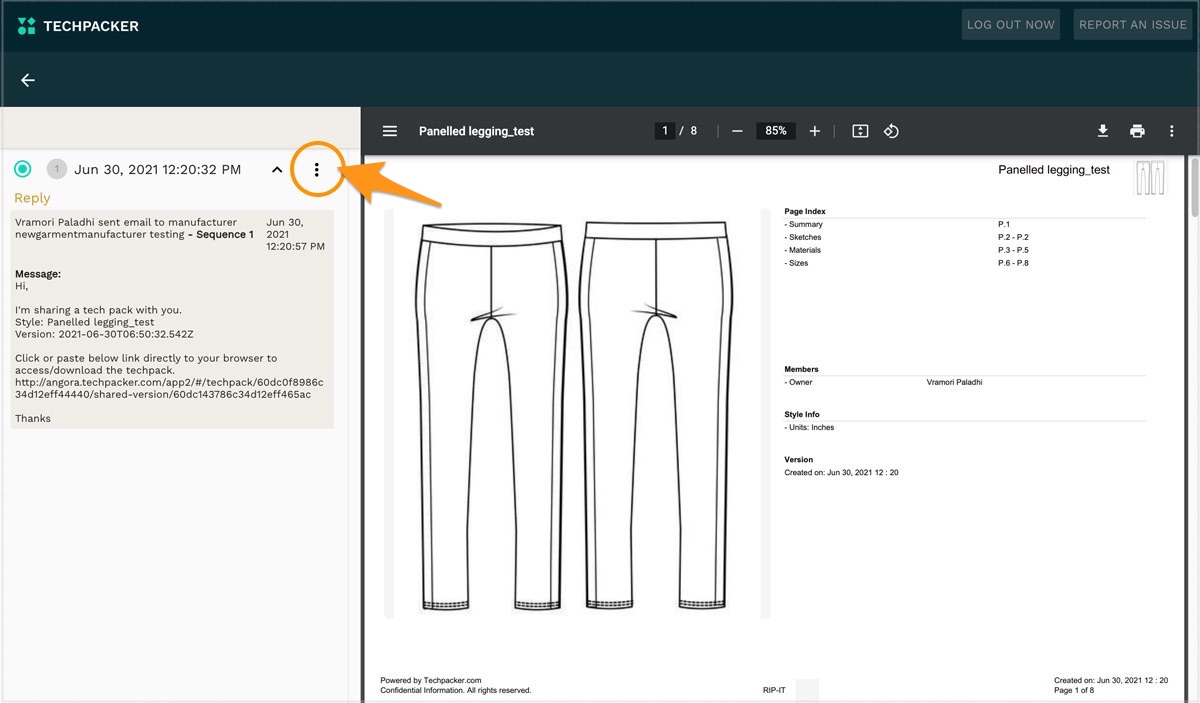Click 'Vramori Paladhi' owner name in PDF
Viewport: 1200px width, 703px height.
tap(955, 382)
